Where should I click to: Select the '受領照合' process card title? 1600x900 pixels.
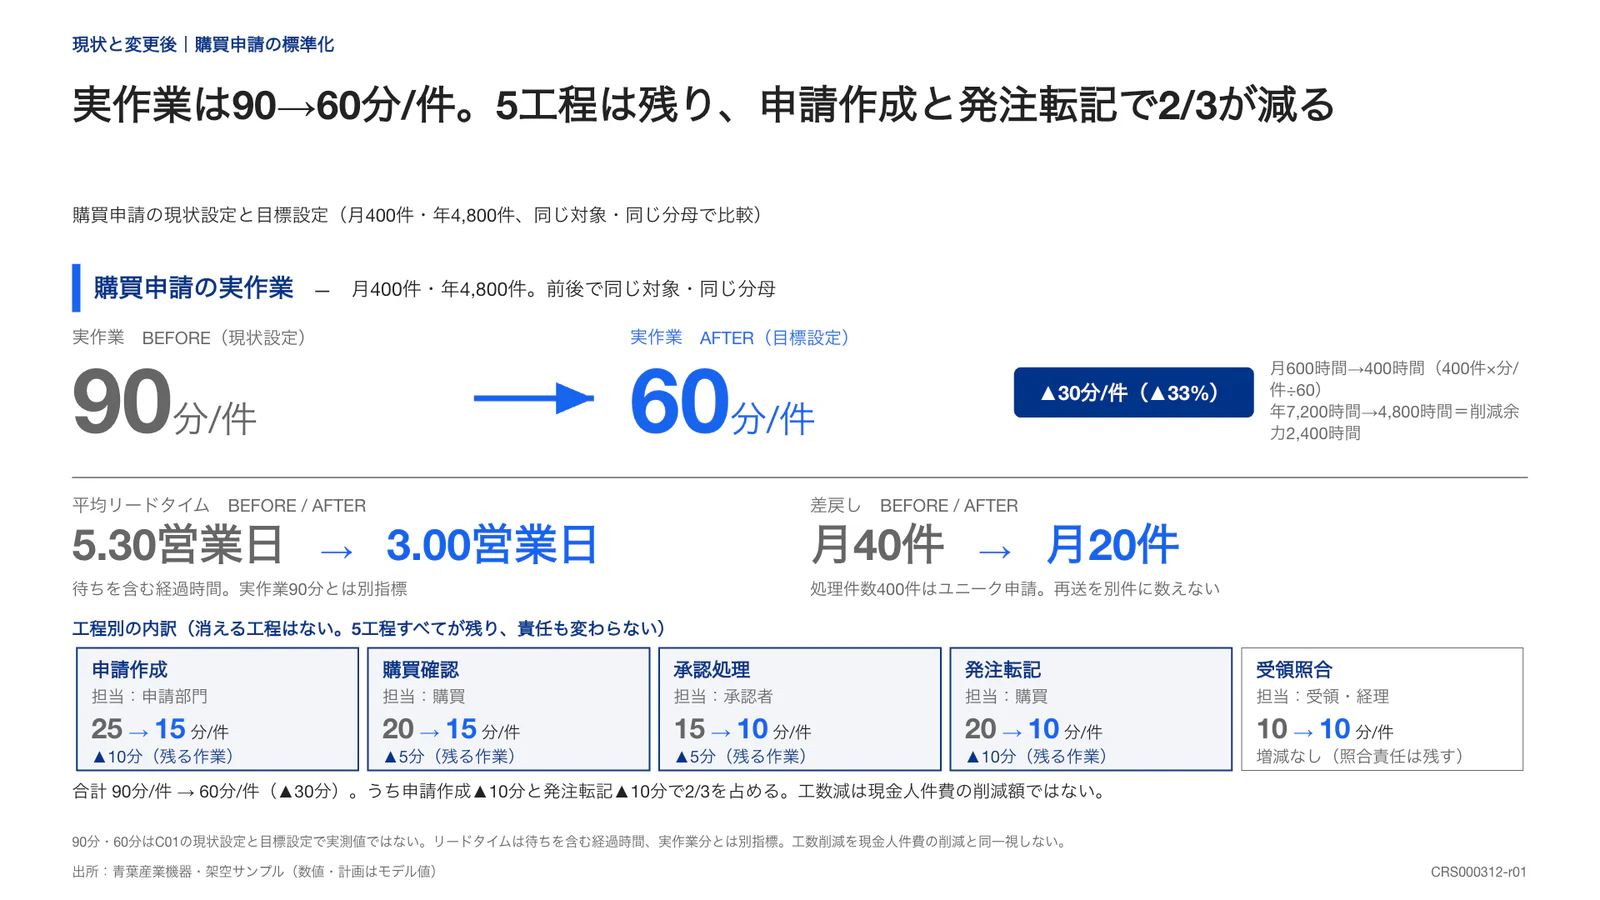coord(1294,670)
